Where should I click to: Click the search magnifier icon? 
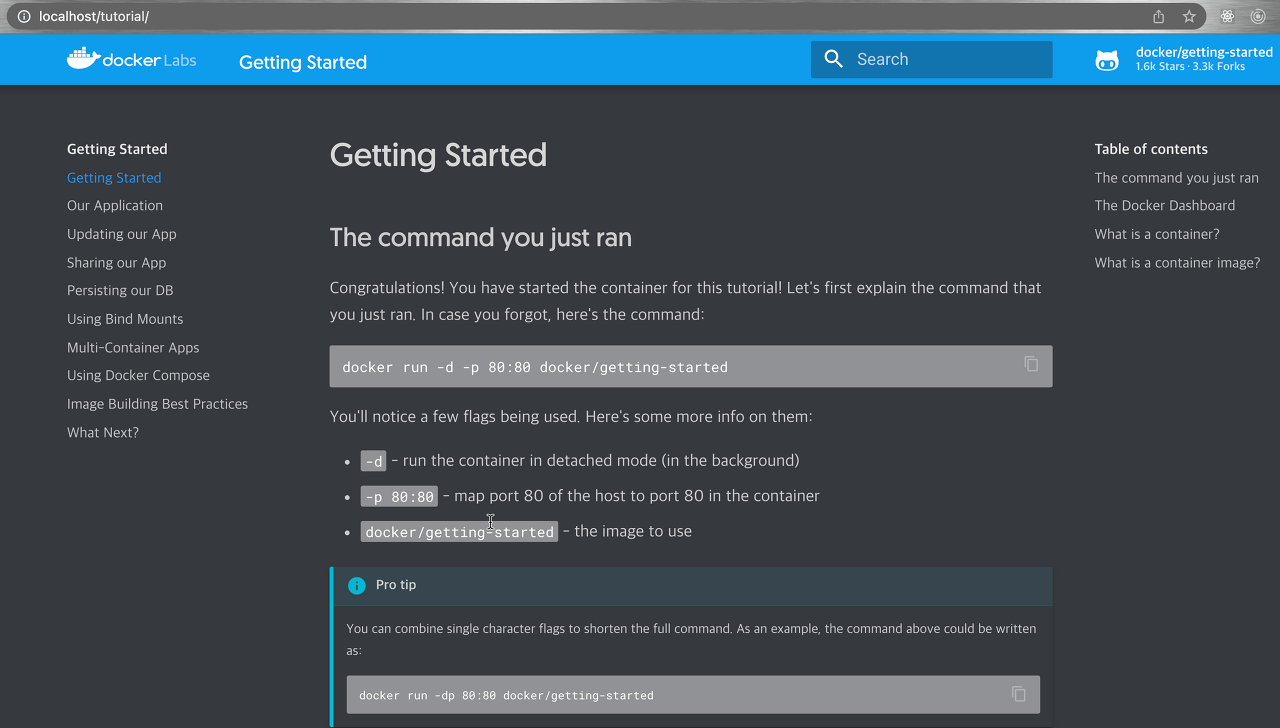pos(834,59)
